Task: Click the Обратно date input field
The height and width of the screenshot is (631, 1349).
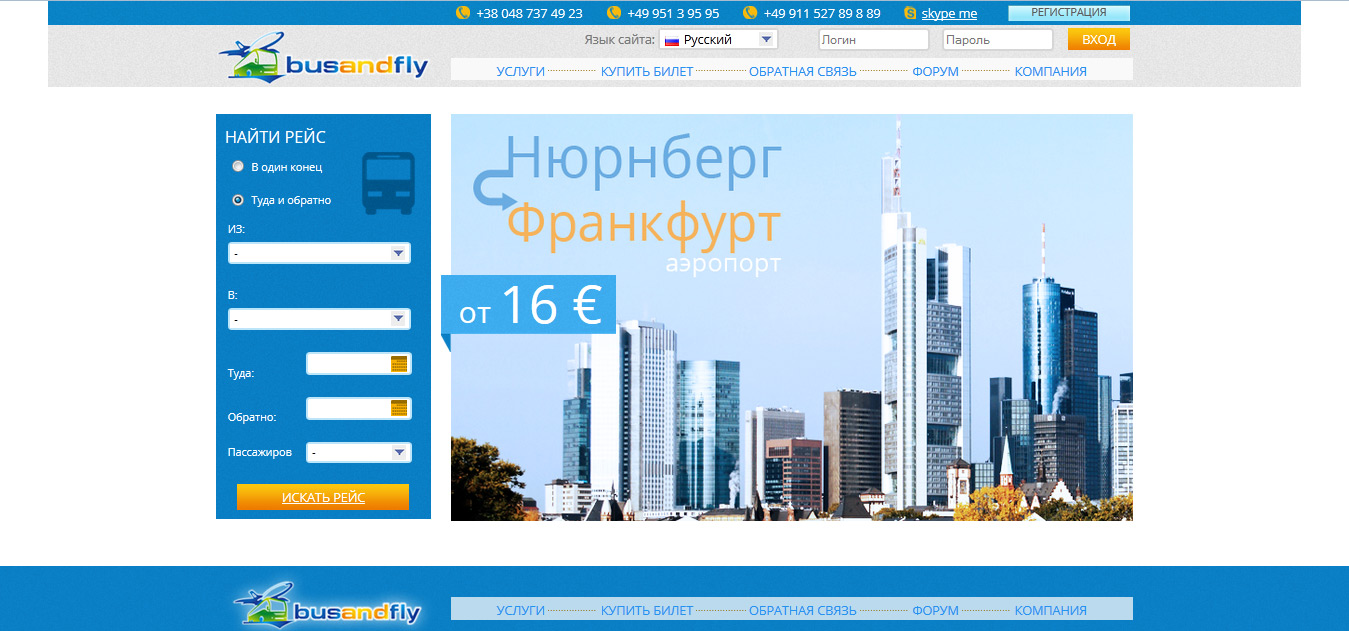Action: [x=359, y=408]
